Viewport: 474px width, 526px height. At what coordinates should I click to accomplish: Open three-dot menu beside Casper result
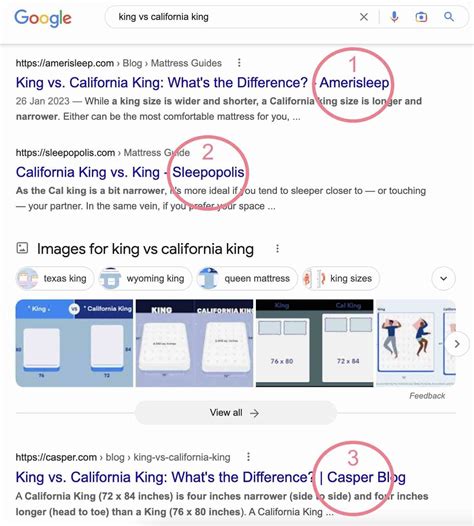click(x=248, y=457)
